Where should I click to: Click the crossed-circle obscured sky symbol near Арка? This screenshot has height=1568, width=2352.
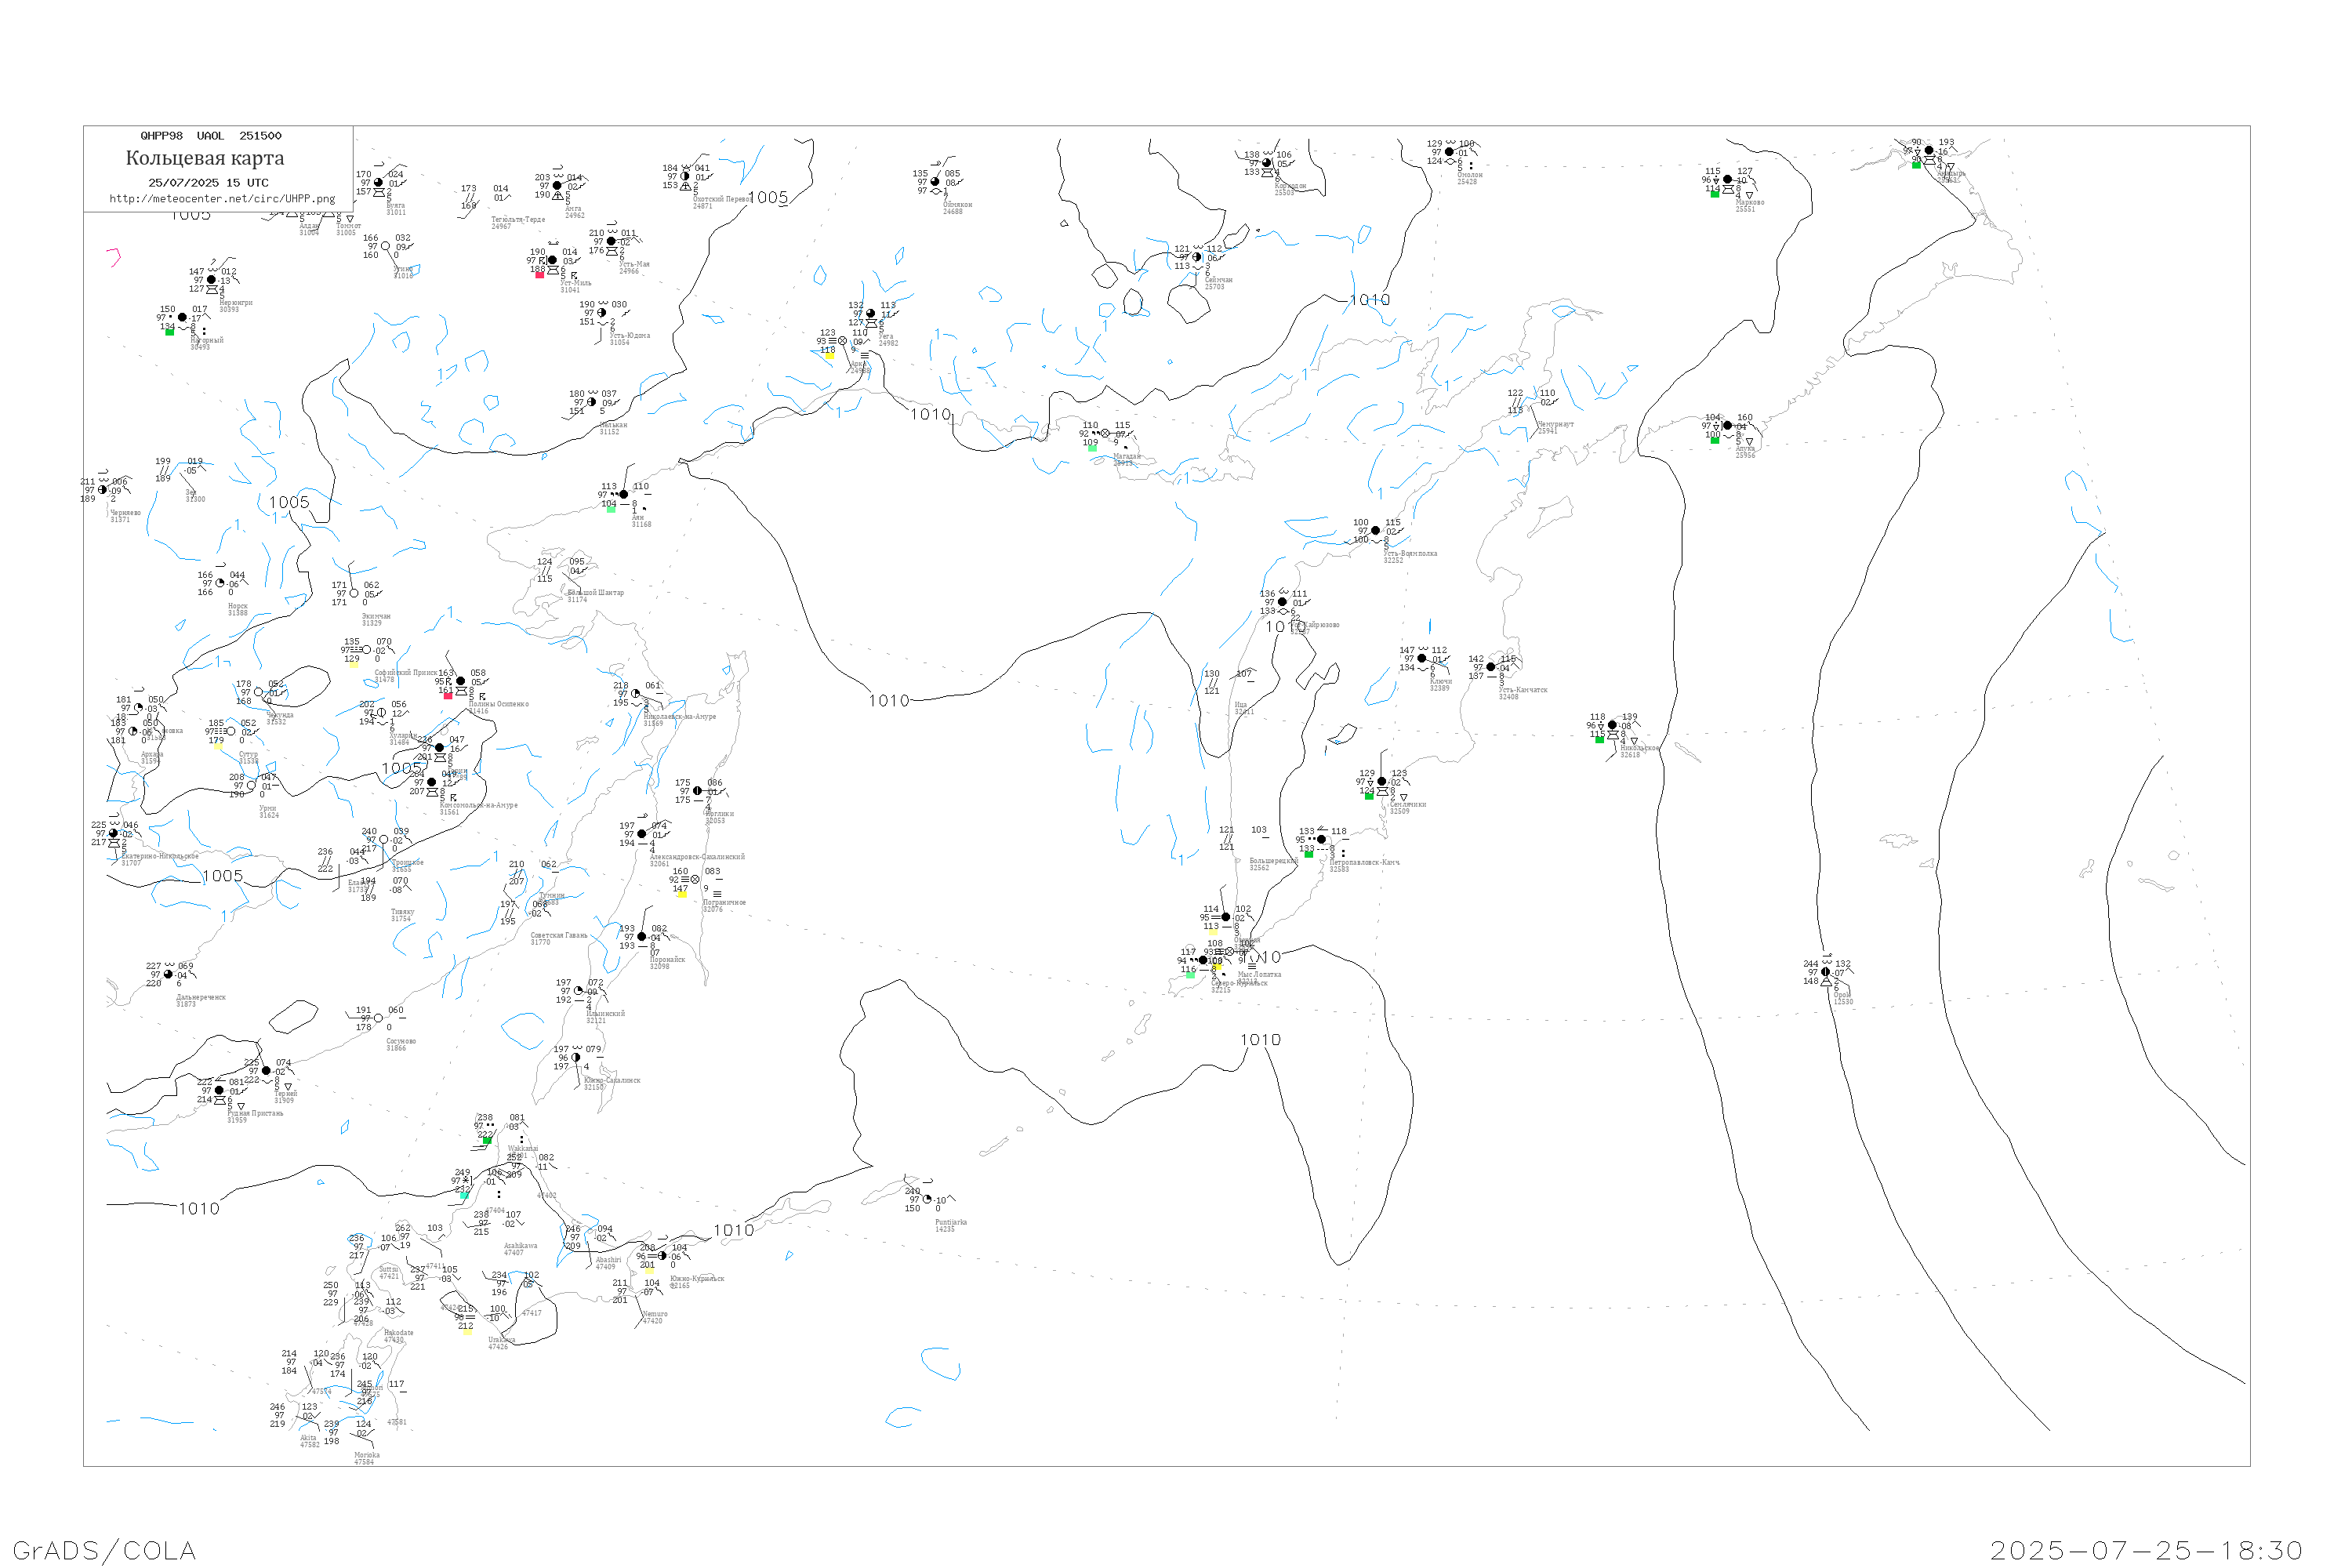pyautogui.click(x=843, y=341)
